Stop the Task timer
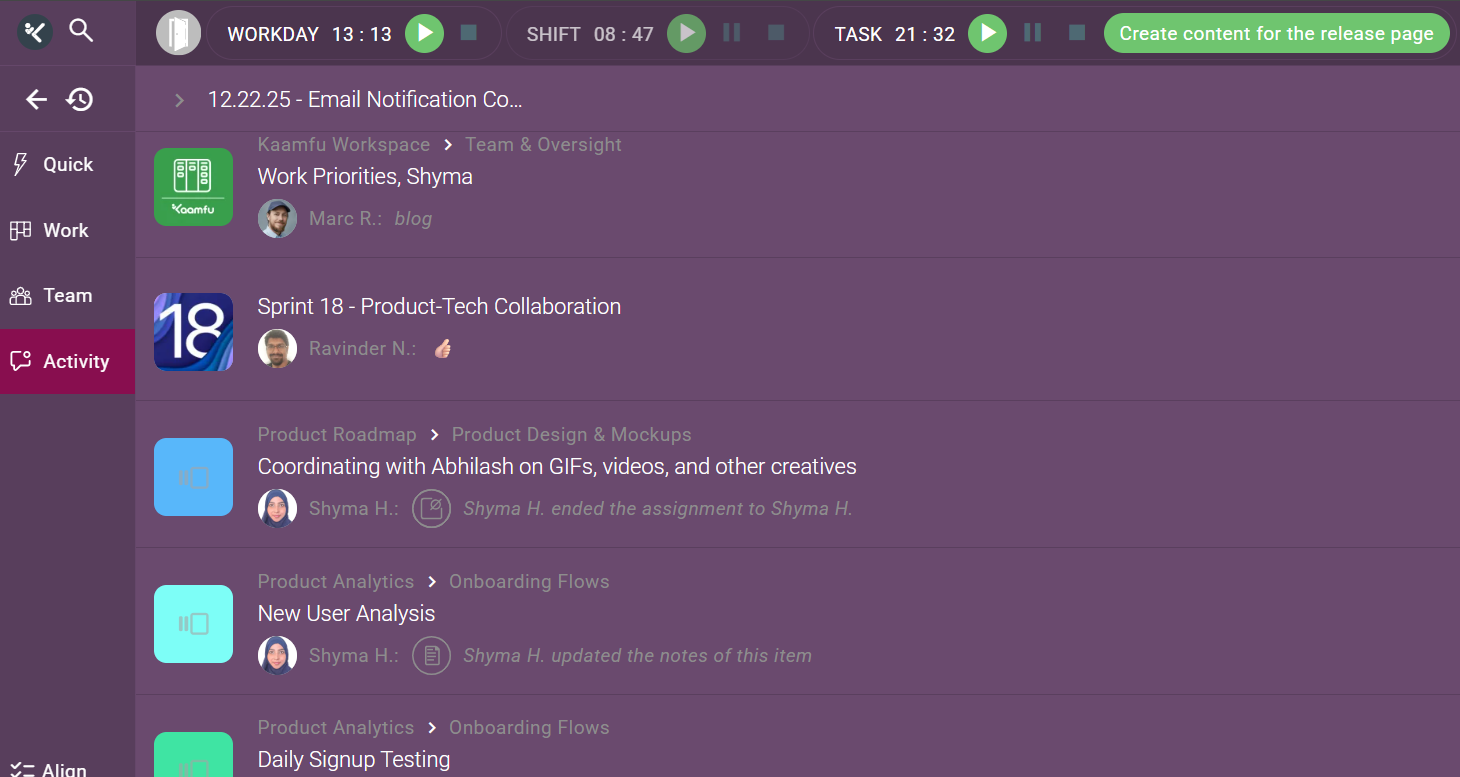The image size is (1460, 777). coord(1077,33)
